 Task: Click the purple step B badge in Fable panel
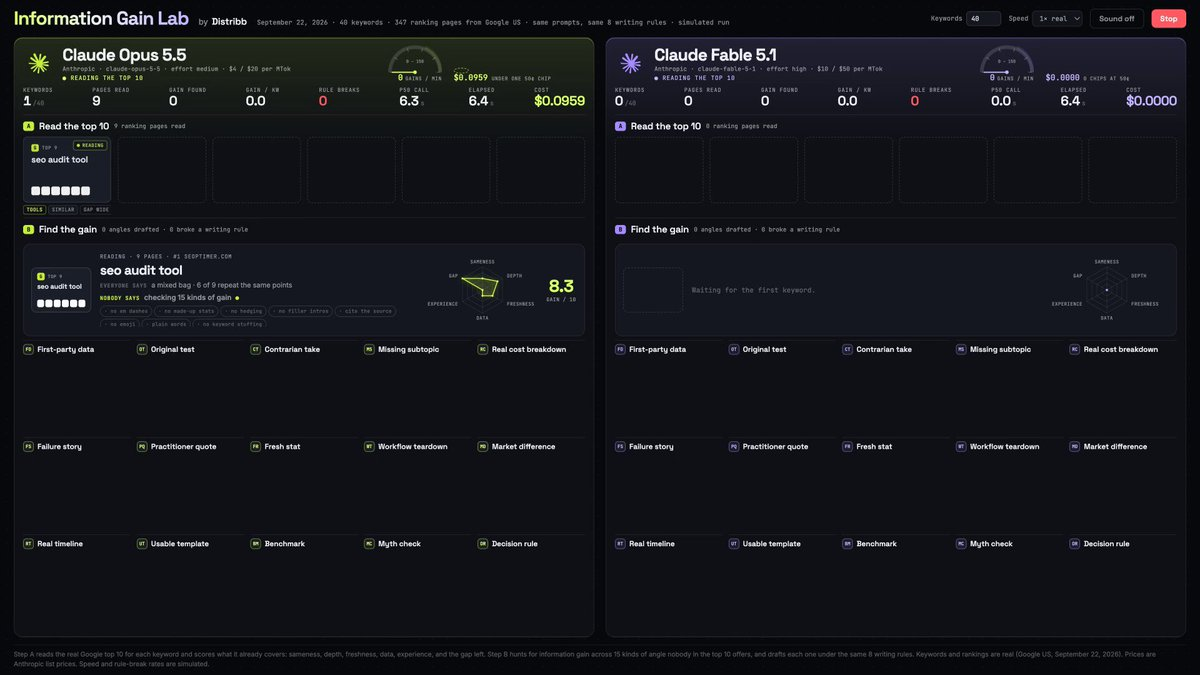point(620,229)
